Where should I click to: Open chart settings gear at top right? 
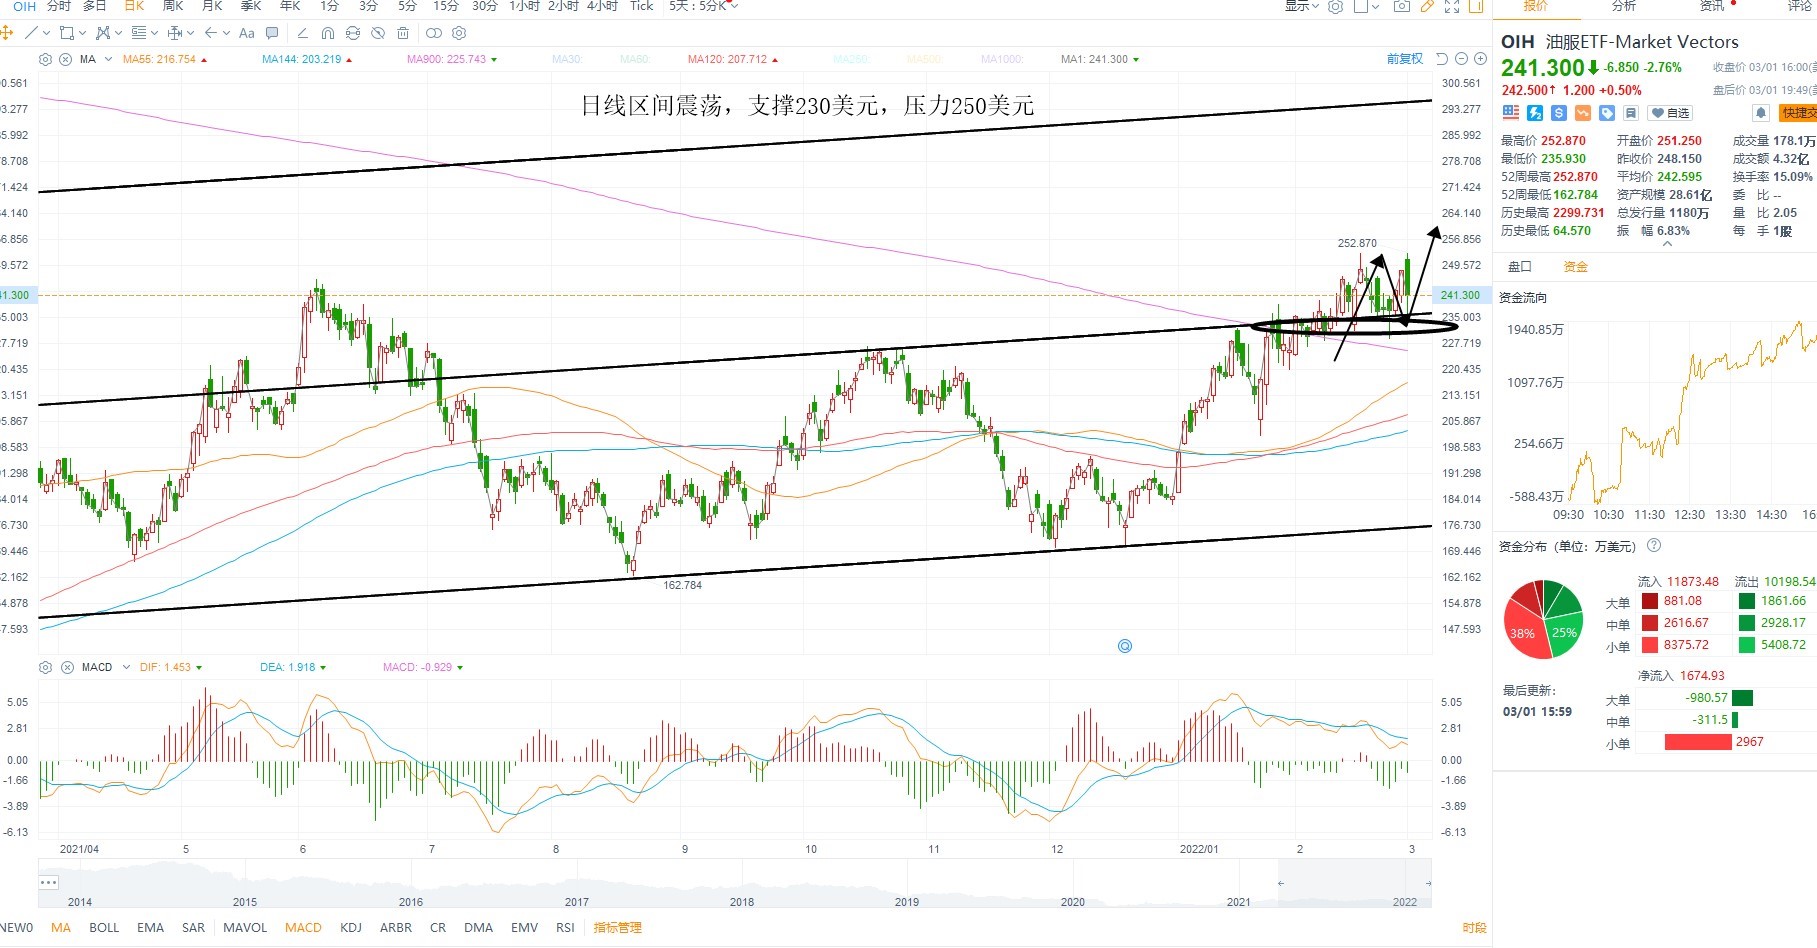(x=1335, y=6)
